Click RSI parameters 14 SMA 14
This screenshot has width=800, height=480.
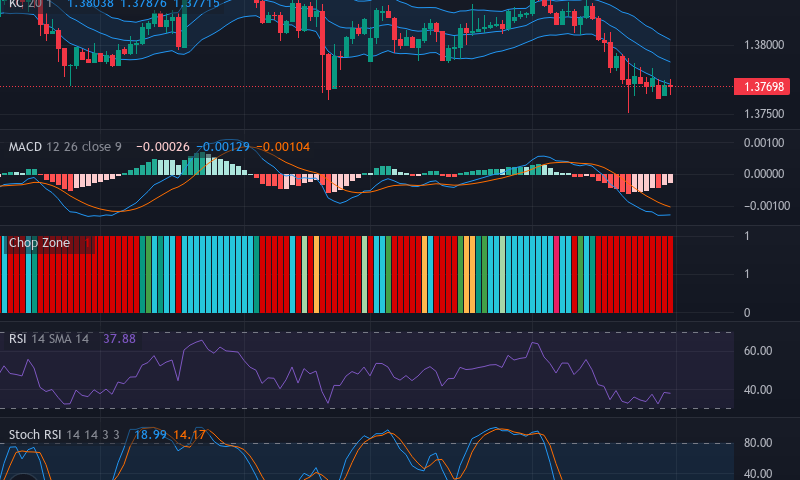click(x=60, y=339)
